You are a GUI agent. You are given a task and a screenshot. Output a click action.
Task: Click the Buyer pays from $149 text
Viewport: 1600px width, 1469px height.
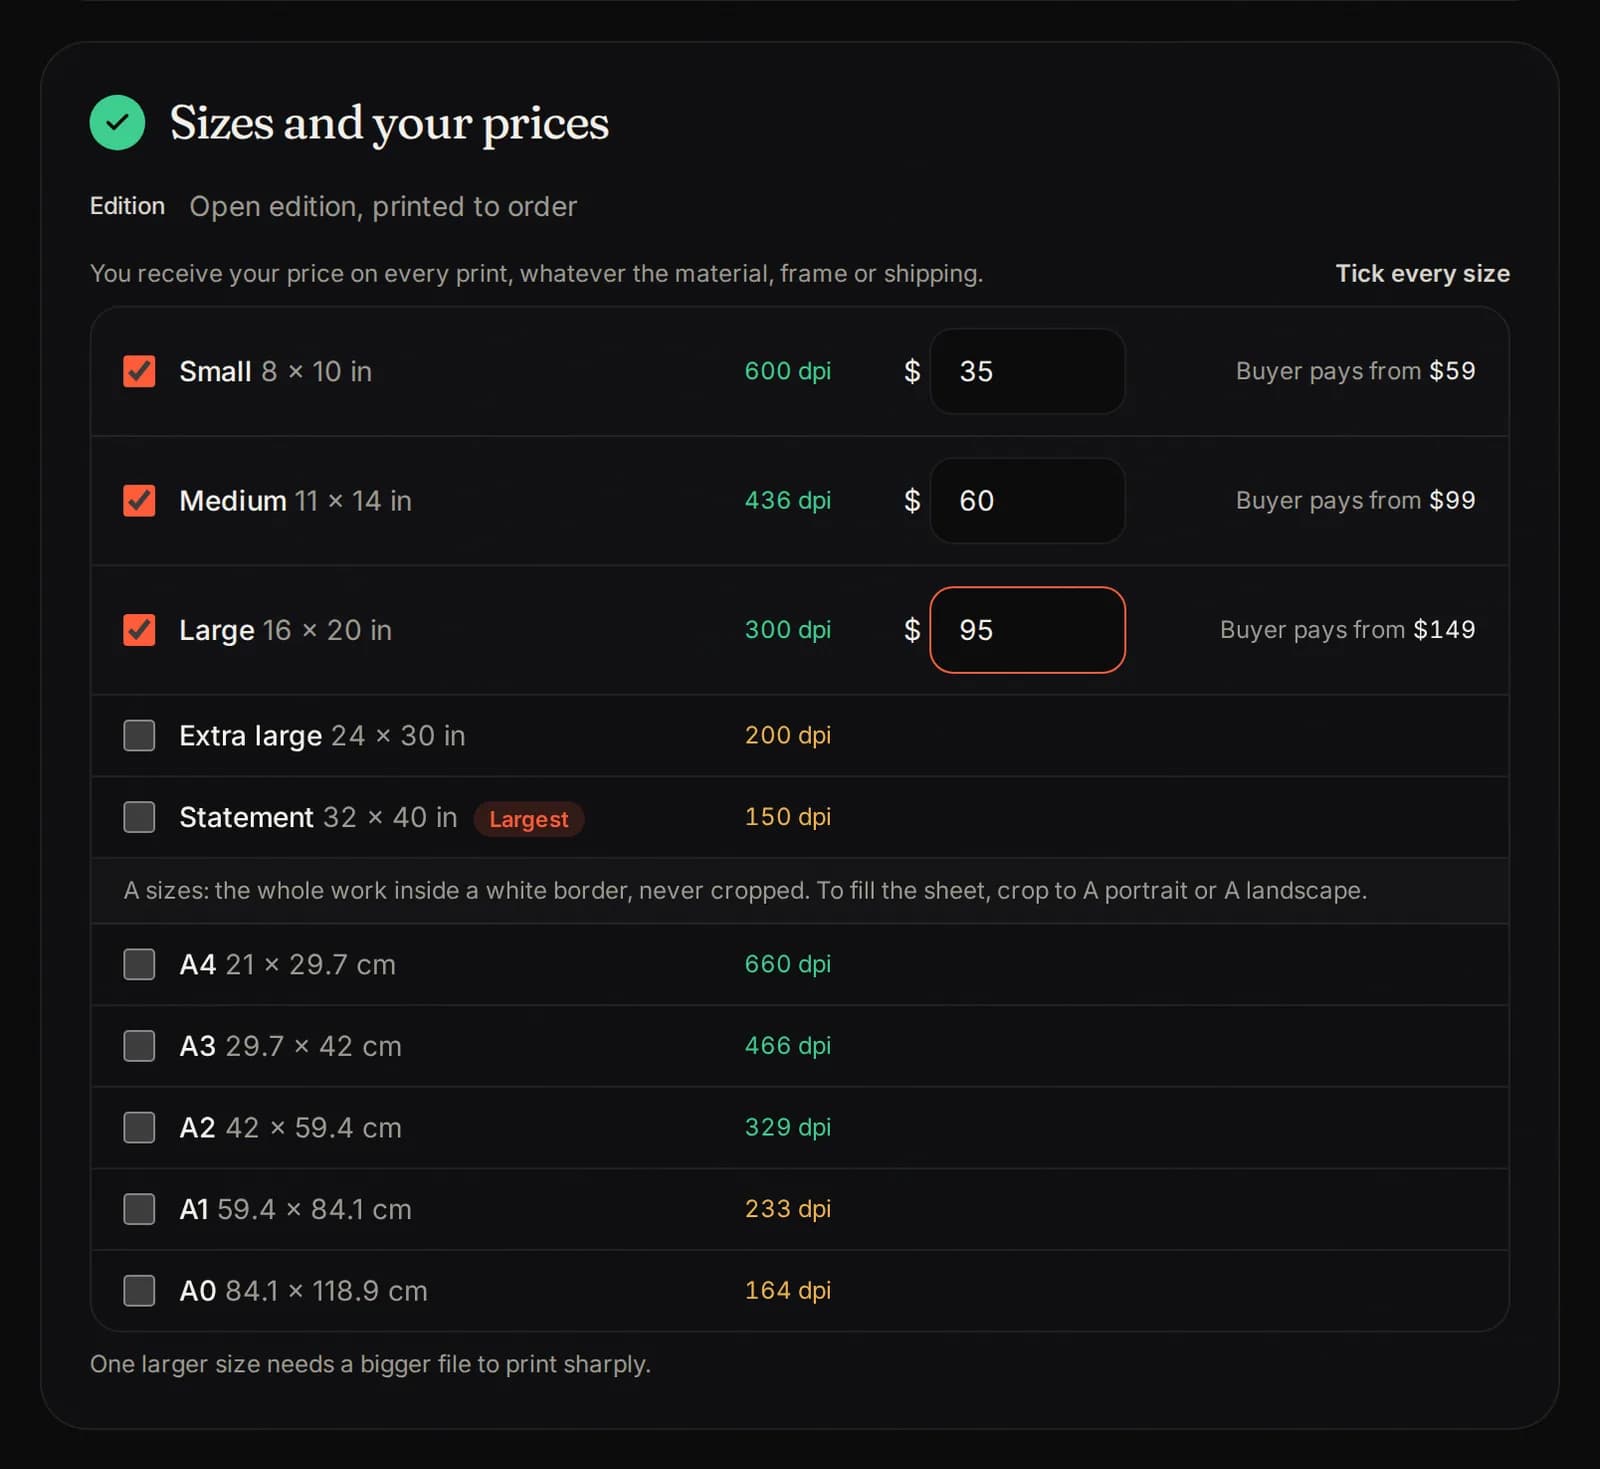tap(1347, 630)
